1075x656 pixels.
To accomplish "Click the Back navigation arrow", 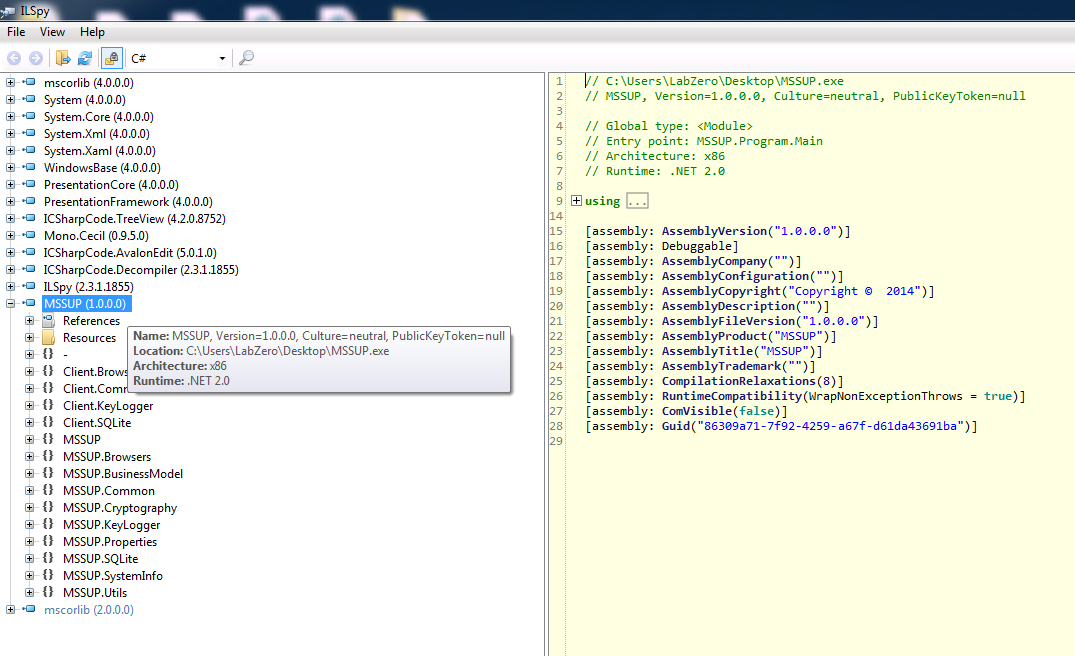I will [14, 59].
